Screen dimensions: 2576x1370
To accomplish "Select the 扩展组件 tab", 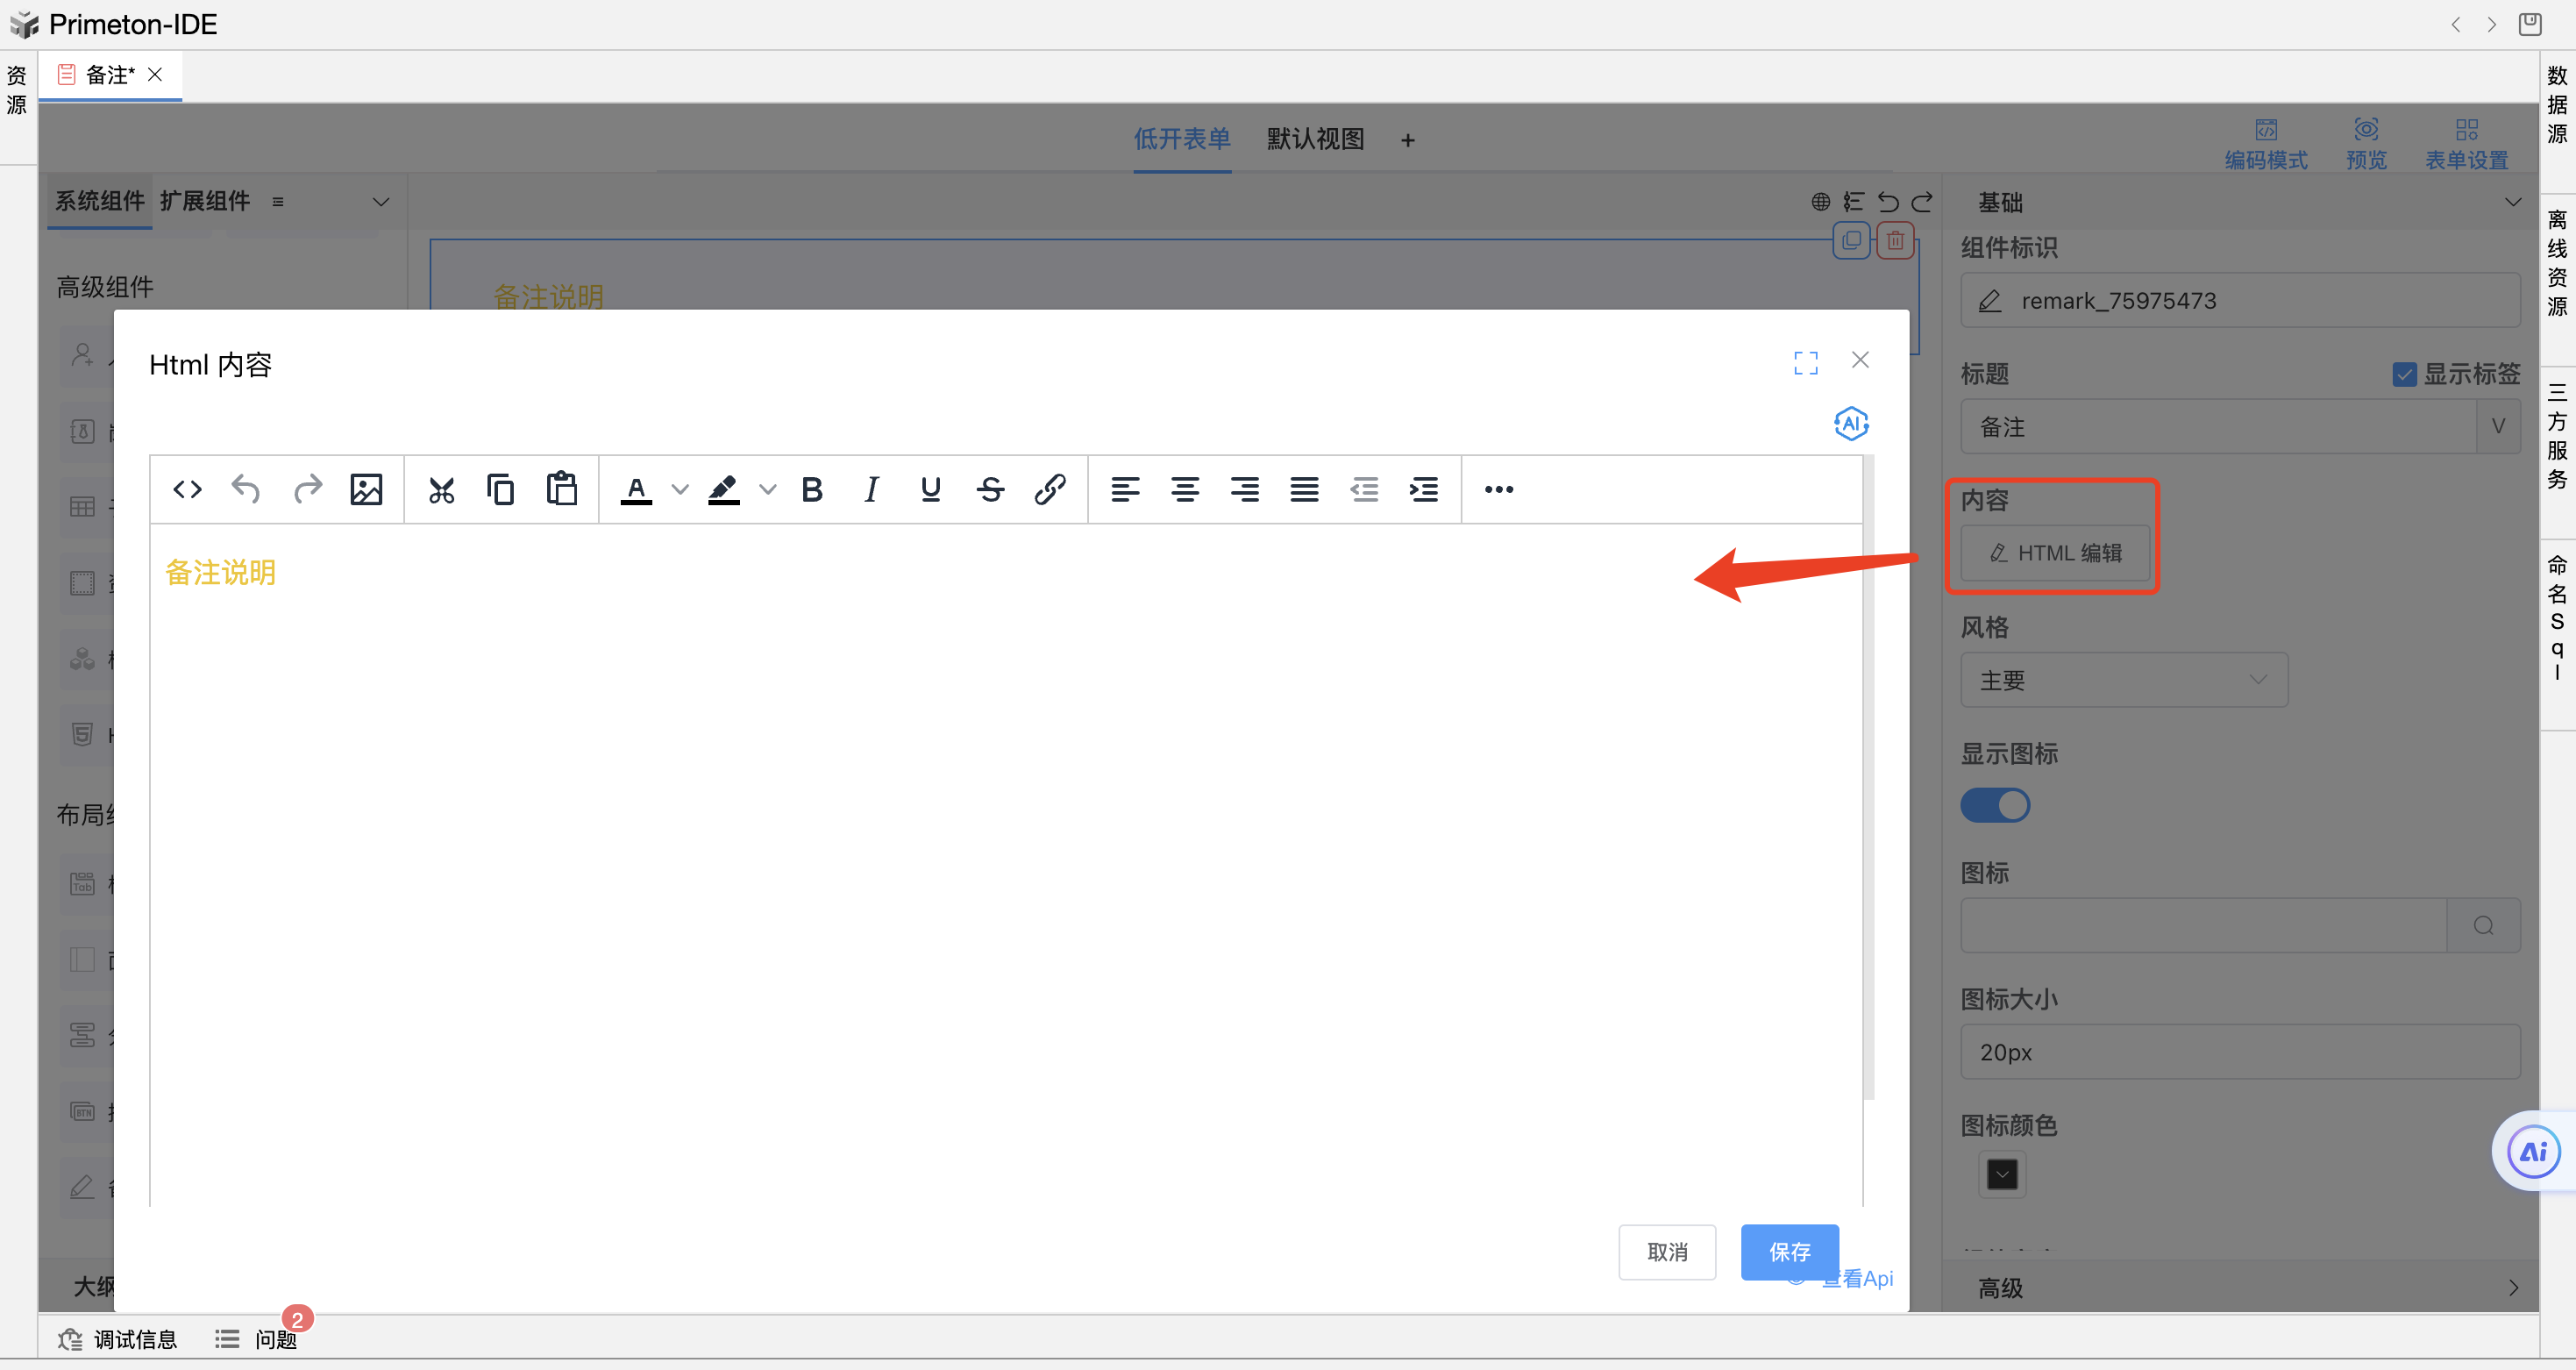I will click(204, 201).
